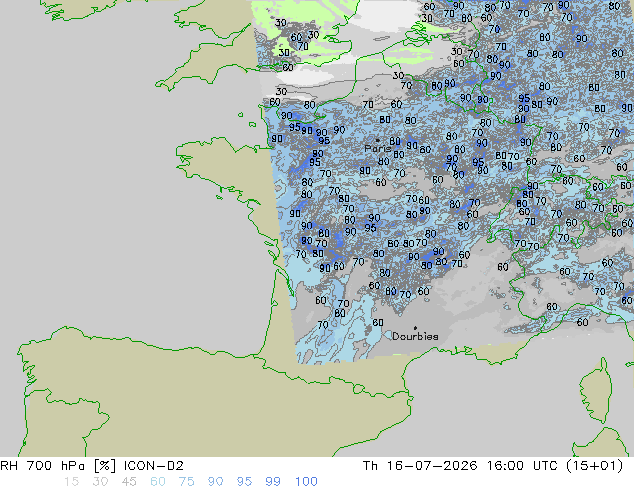Click the legend value 15
Screen dimensions: 634x490
tap(71, 482)
